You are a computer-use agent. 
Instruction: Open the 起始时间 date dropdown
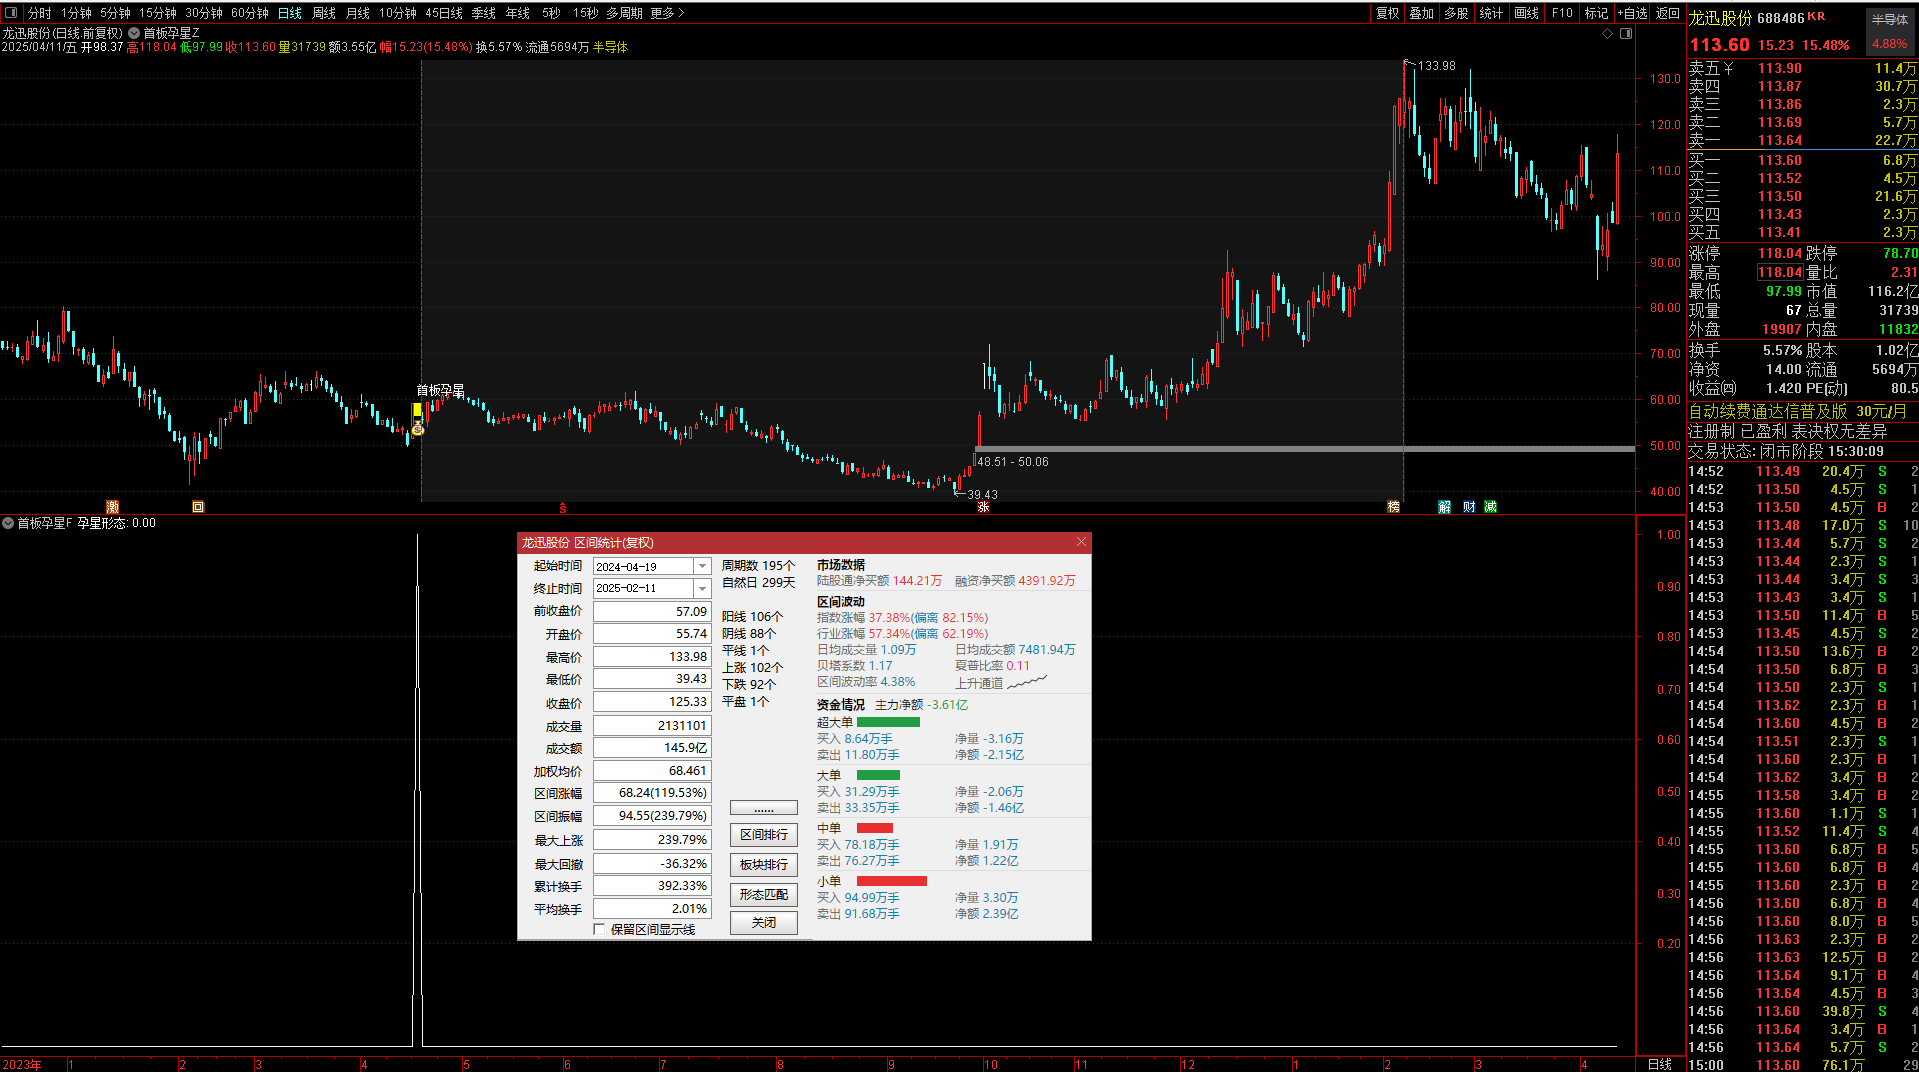(x=702, y=567)
